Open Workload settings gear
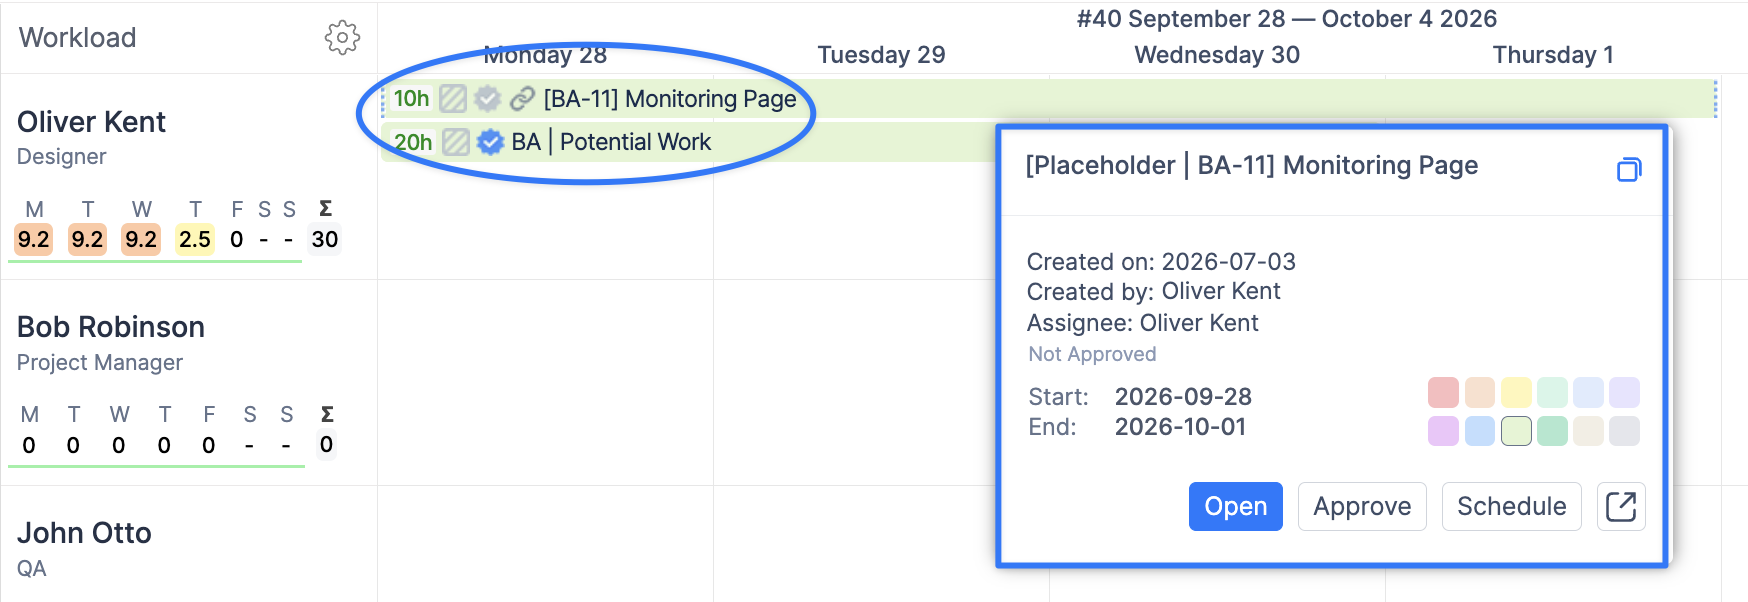Image resolution: width=1748 pixels, height=602 pixels. 342,38
